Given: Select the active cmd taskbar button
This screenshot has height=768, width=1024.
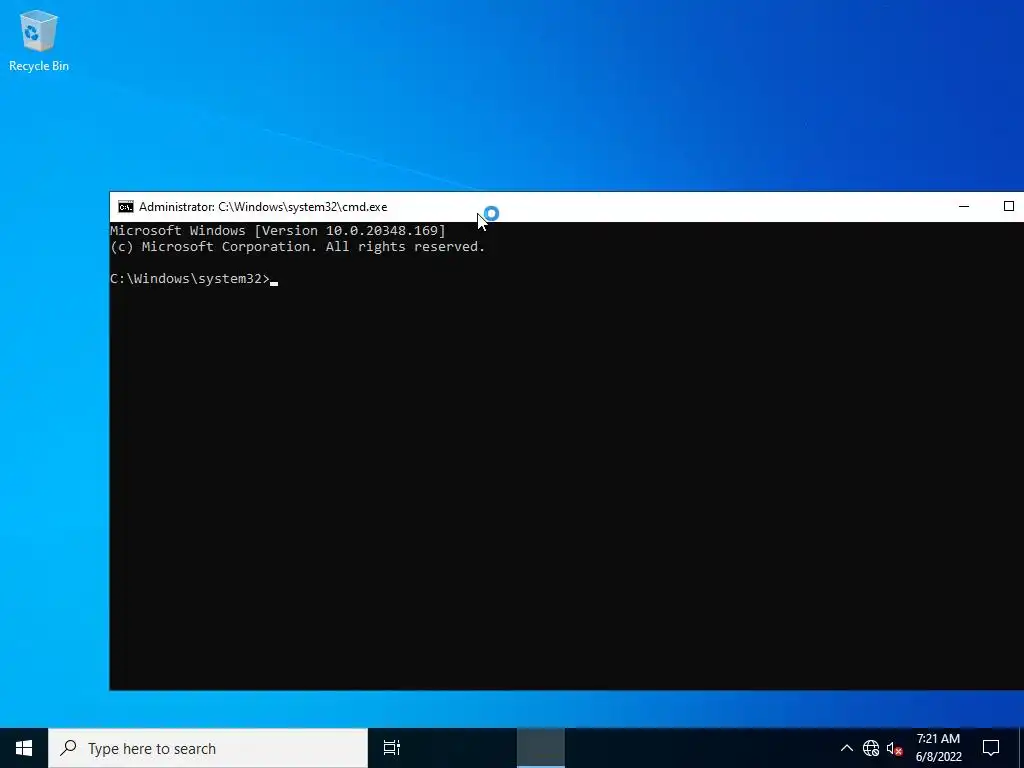Looking at the screenshot, I should pyautogui.click(x=541, y=748).
